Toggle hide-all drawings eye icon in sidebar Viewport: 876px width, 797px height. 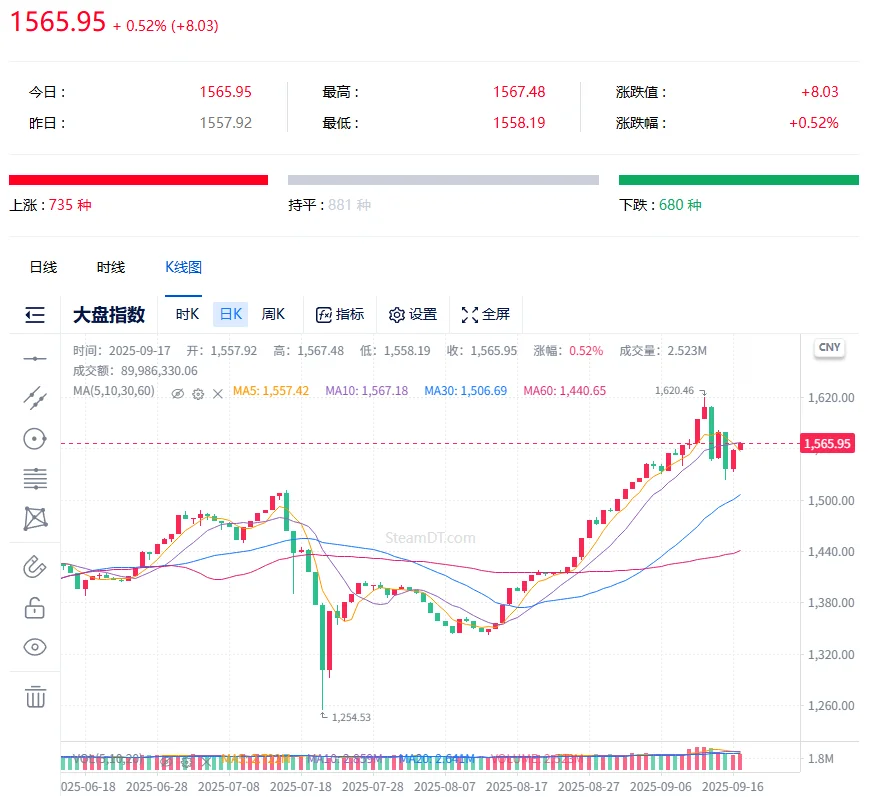(34, 646)
